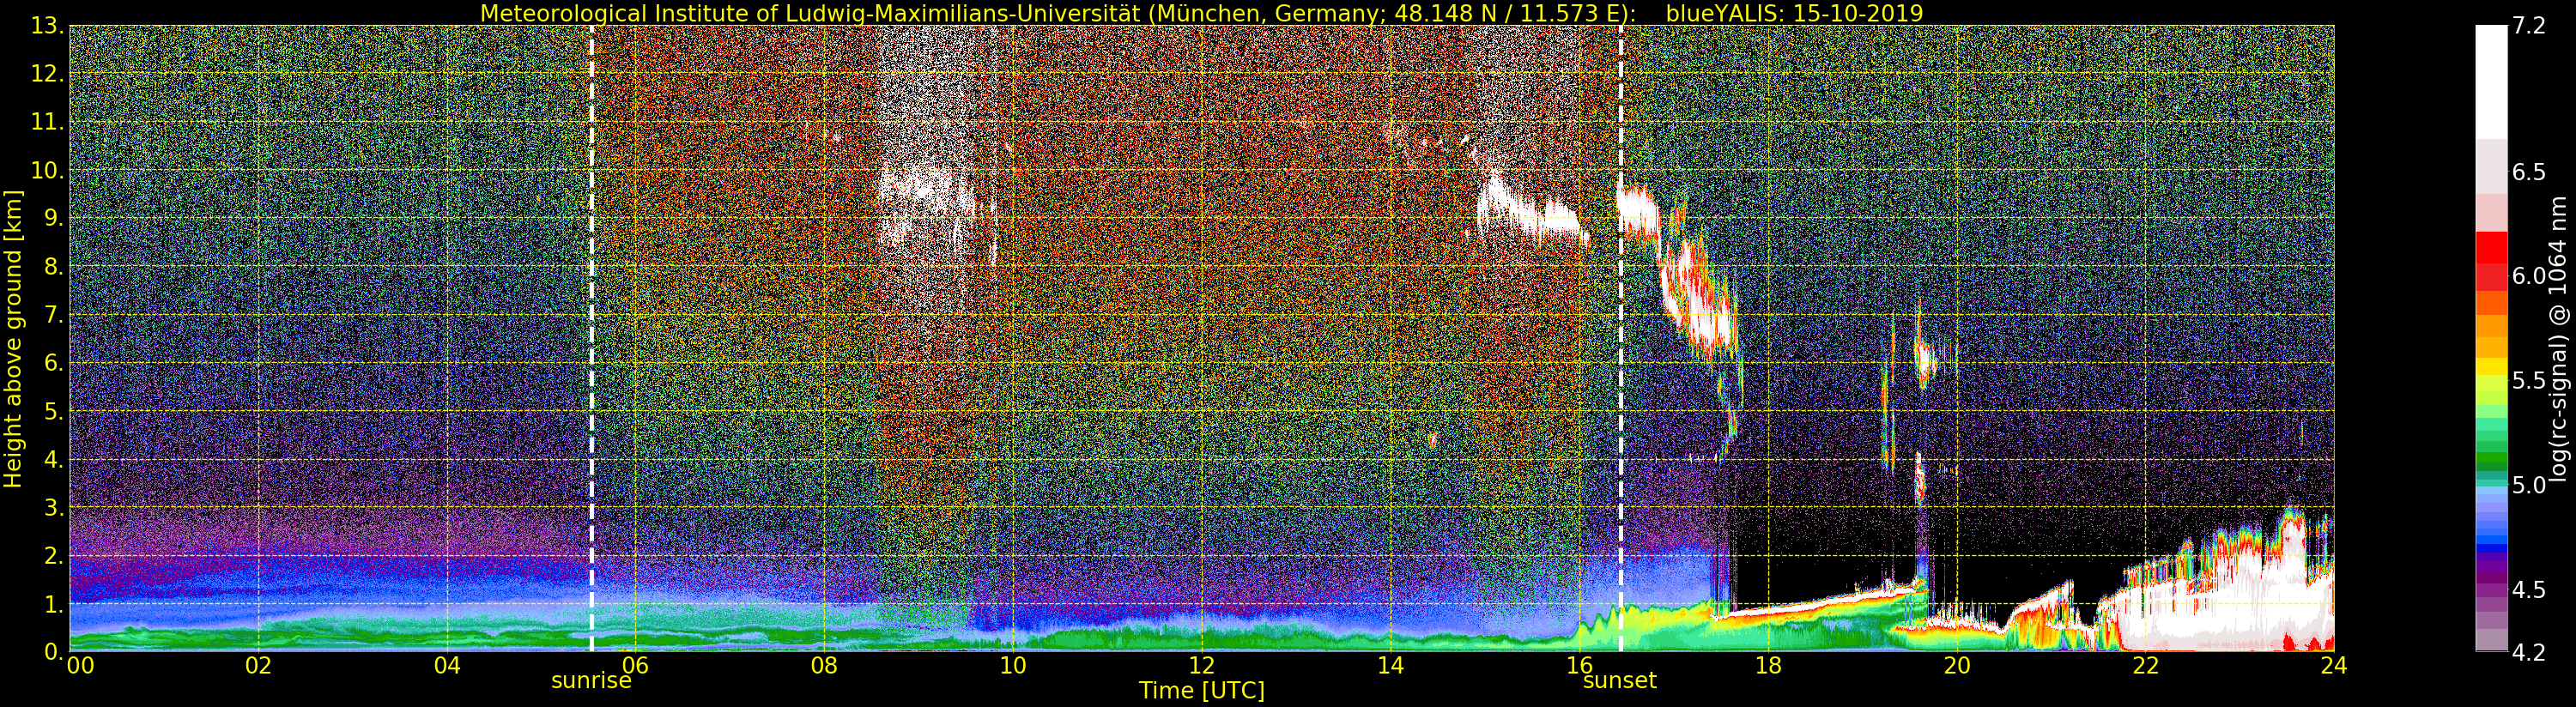Image resolution: width=2576 pixels, height=707 pixels.
Task: Click the "1." tick on the height axis
Action: click(54, 604)
